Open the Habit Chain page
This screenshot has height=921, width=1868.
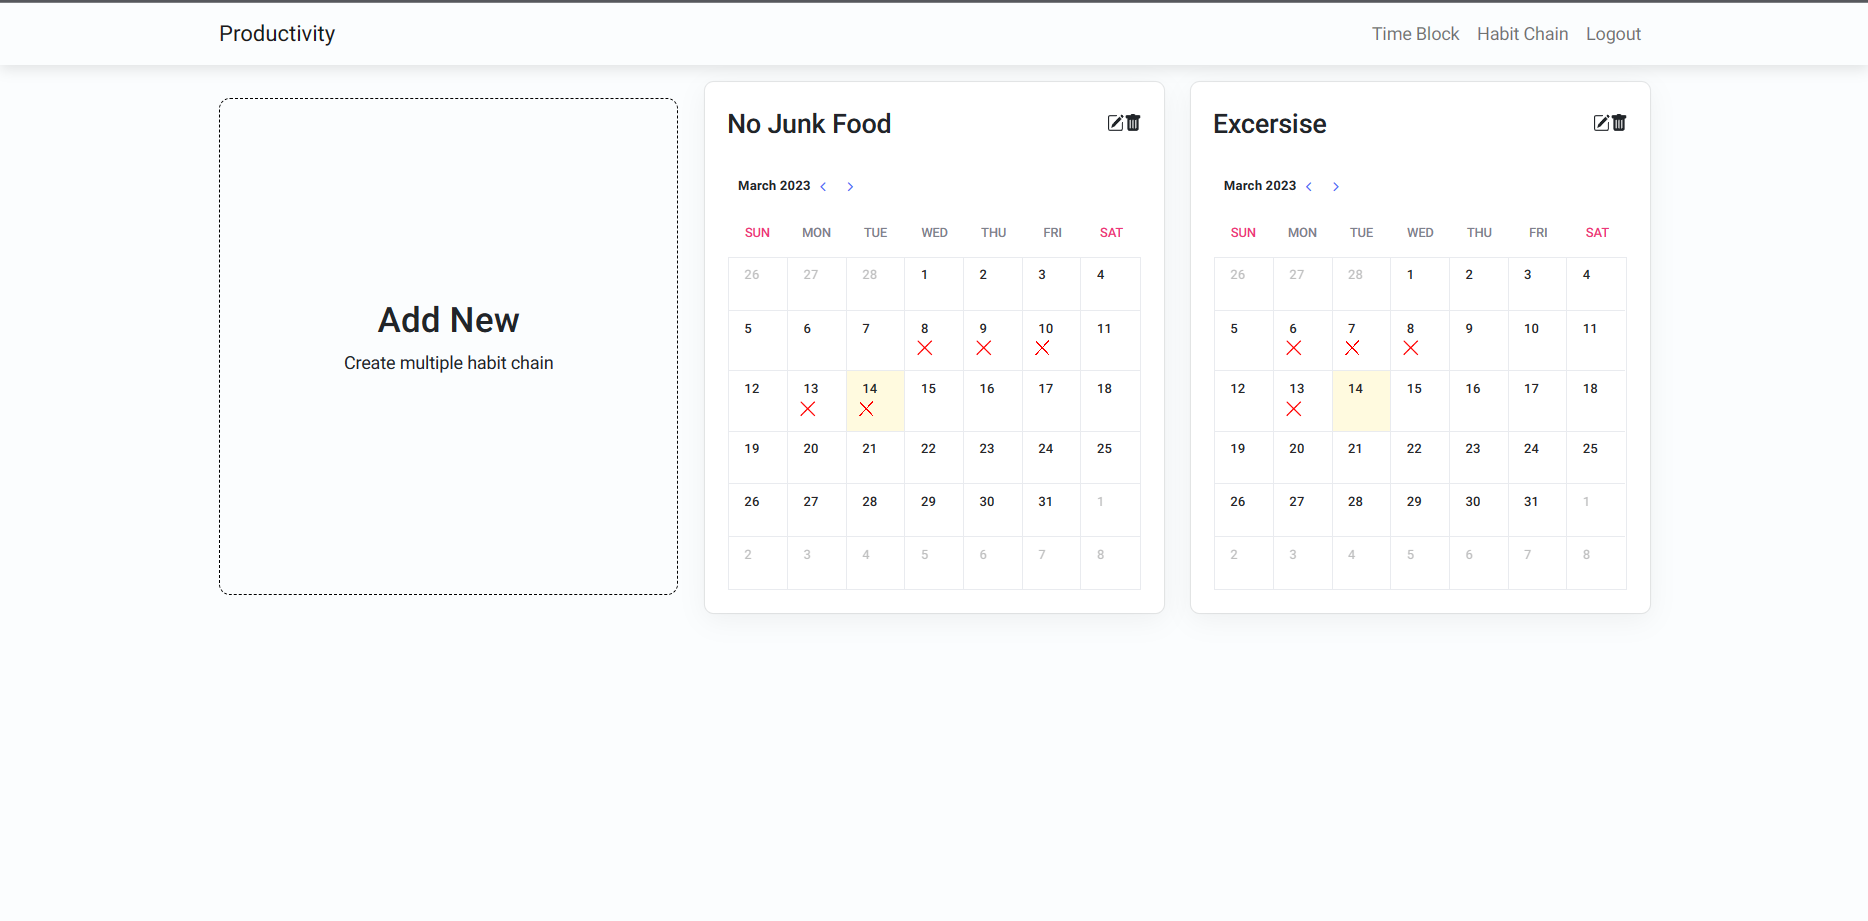1522,33
